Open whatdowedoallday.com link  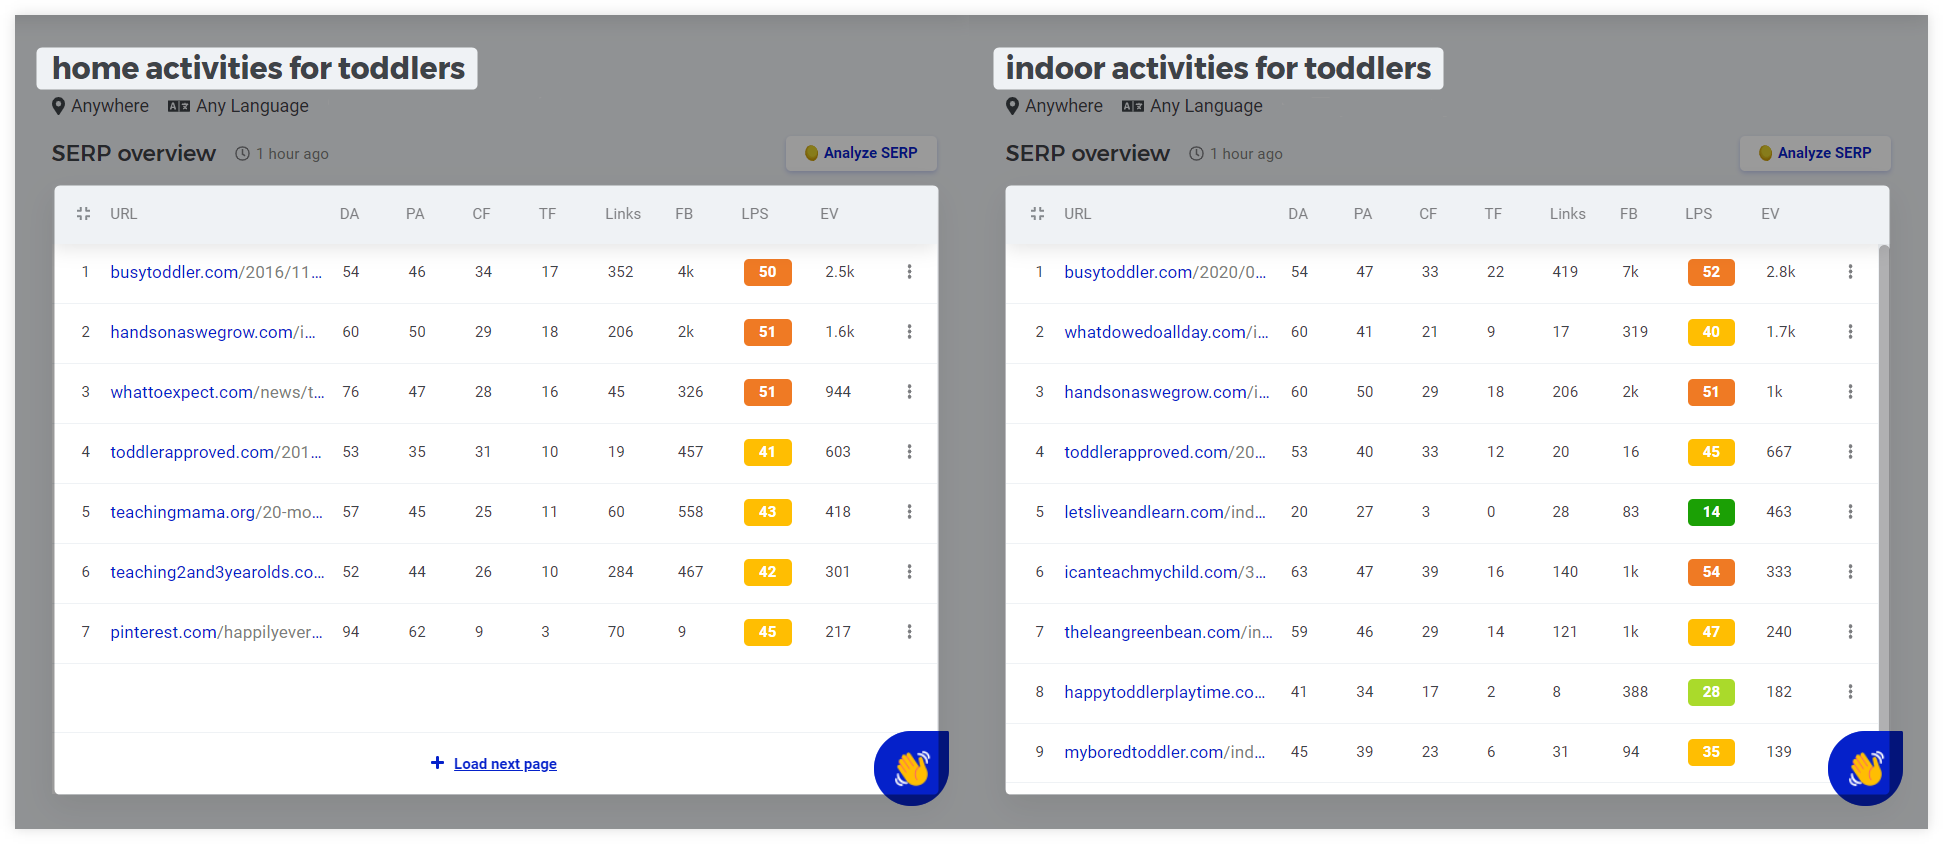click(x=1166, y=332)
